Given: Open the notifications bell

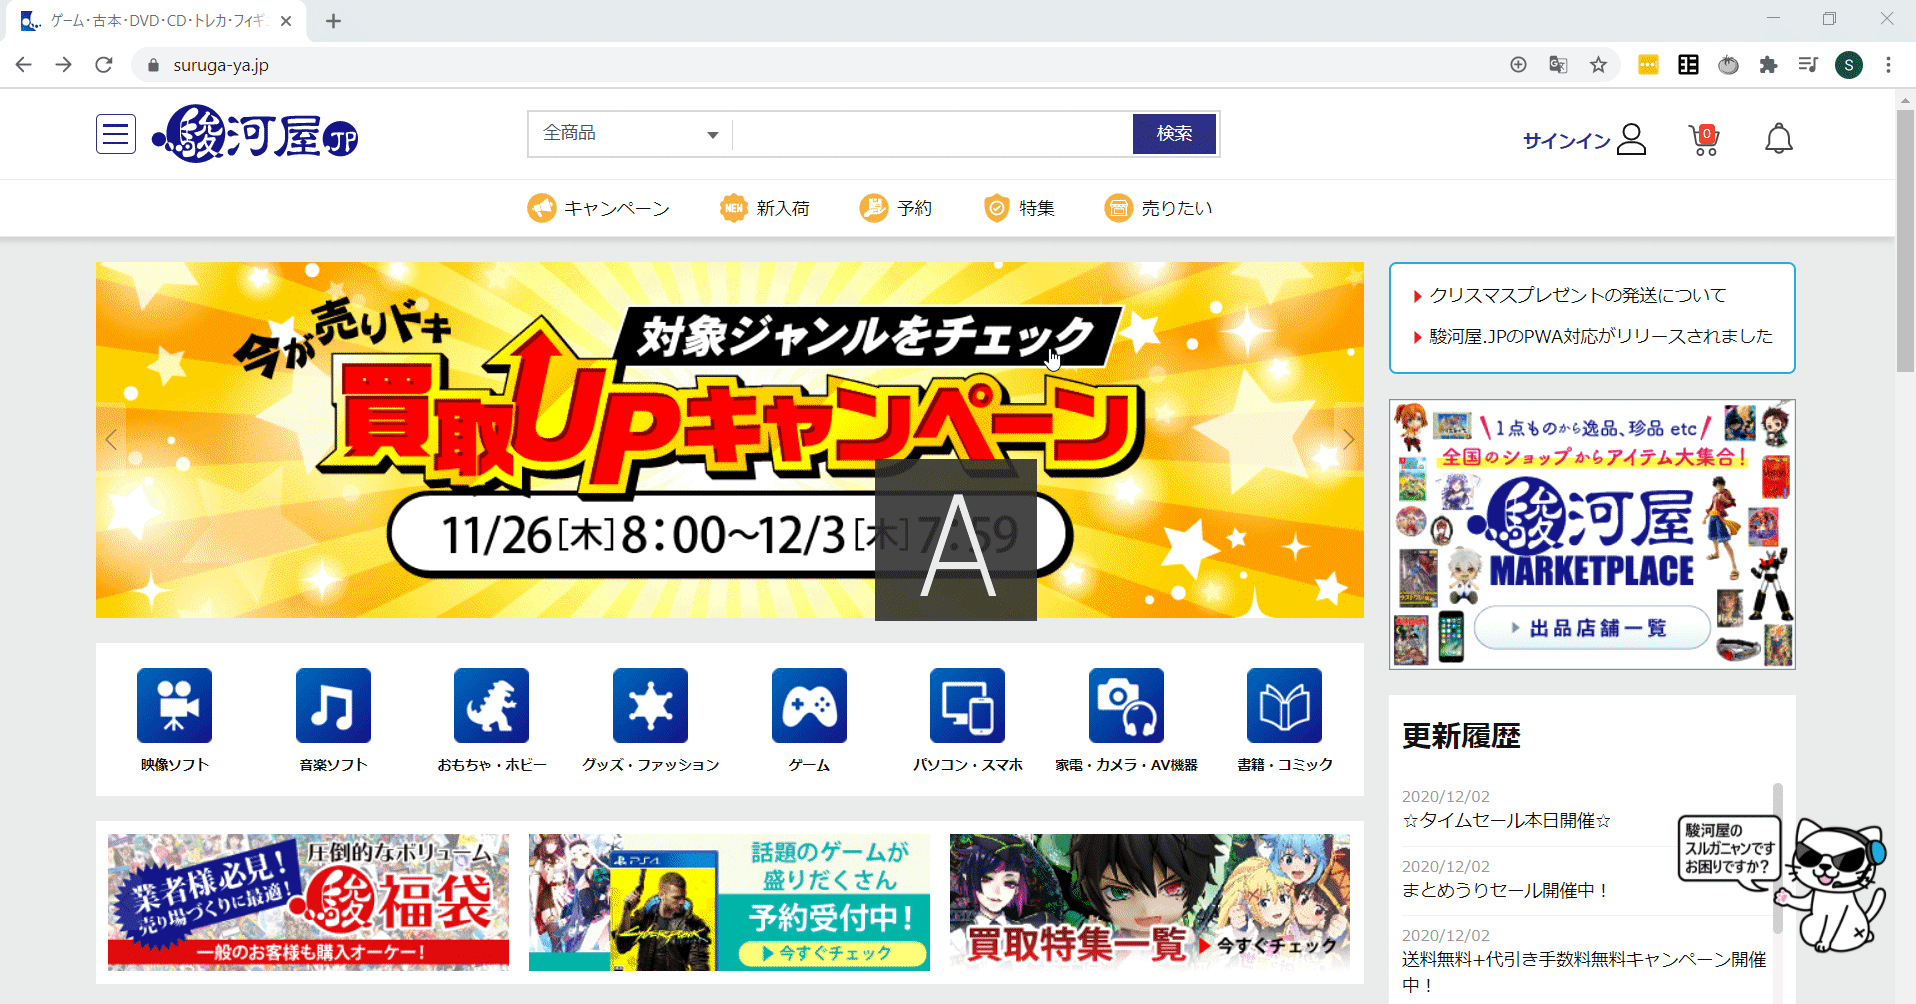Looking at the screenshot, I should 1778,139.
